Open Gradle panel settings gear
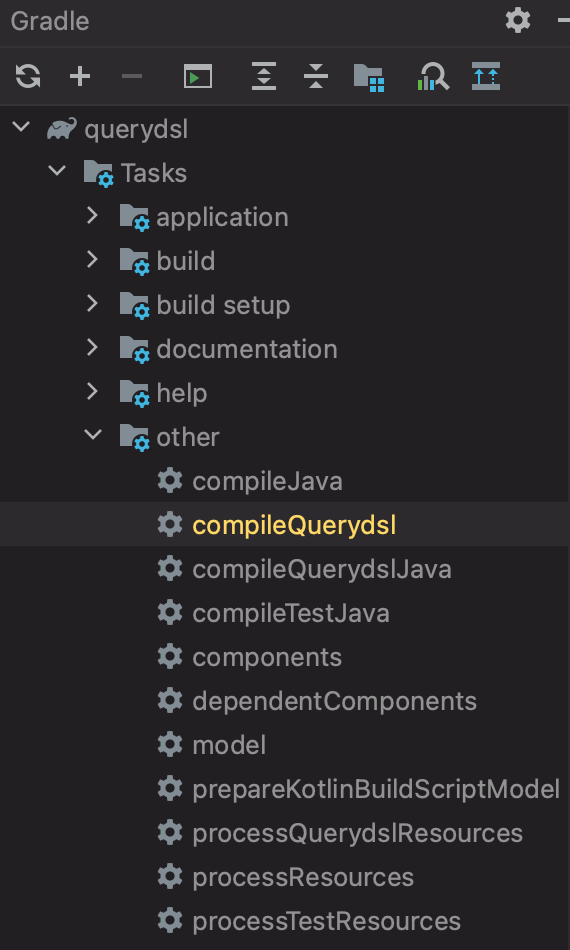Viewport: 570px width, 950px height. 518,21
